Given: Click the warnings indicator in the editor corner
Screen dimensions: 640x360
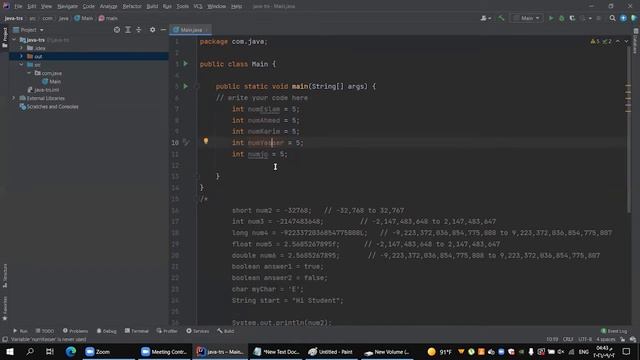Looking at the screenshot, I should click(x=600, y=41).
